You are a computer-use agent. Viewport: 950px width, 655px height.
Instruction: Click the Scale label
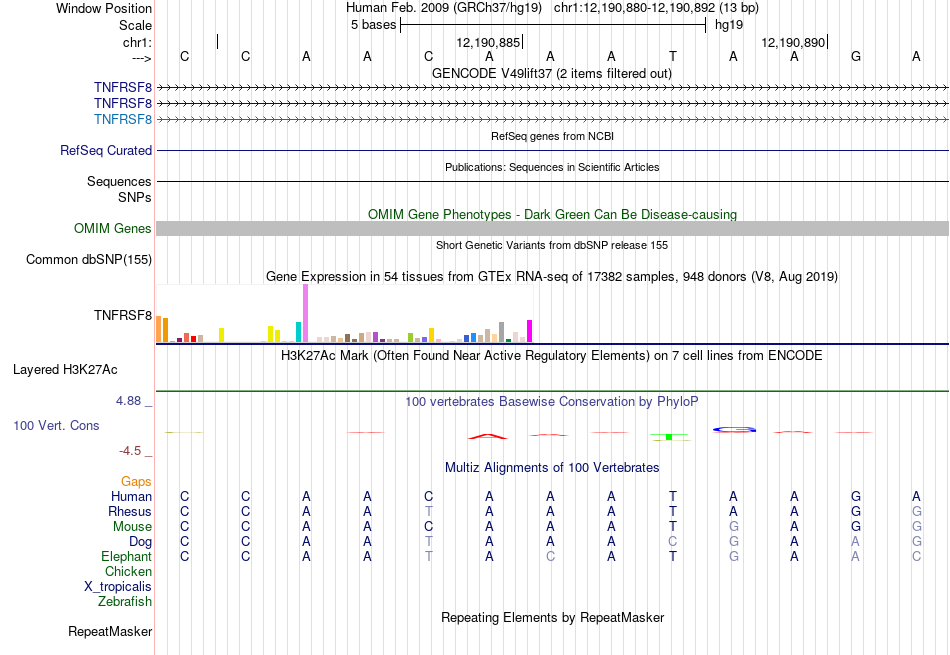(x=135, y=25)
